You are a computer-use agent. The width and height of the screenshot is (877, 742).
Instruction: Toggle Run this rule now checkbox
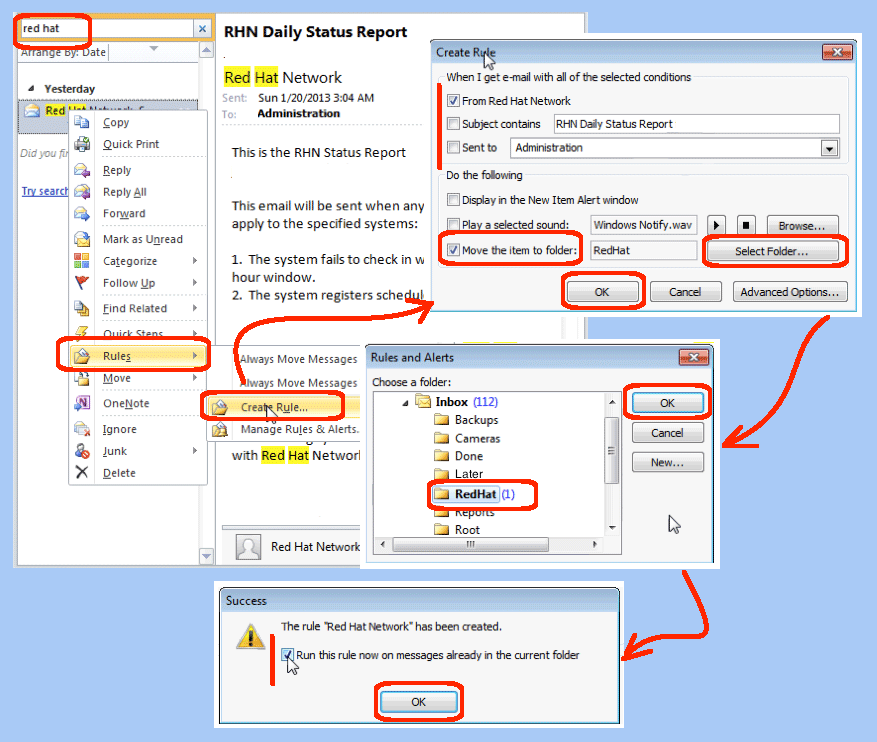[287, 654]
